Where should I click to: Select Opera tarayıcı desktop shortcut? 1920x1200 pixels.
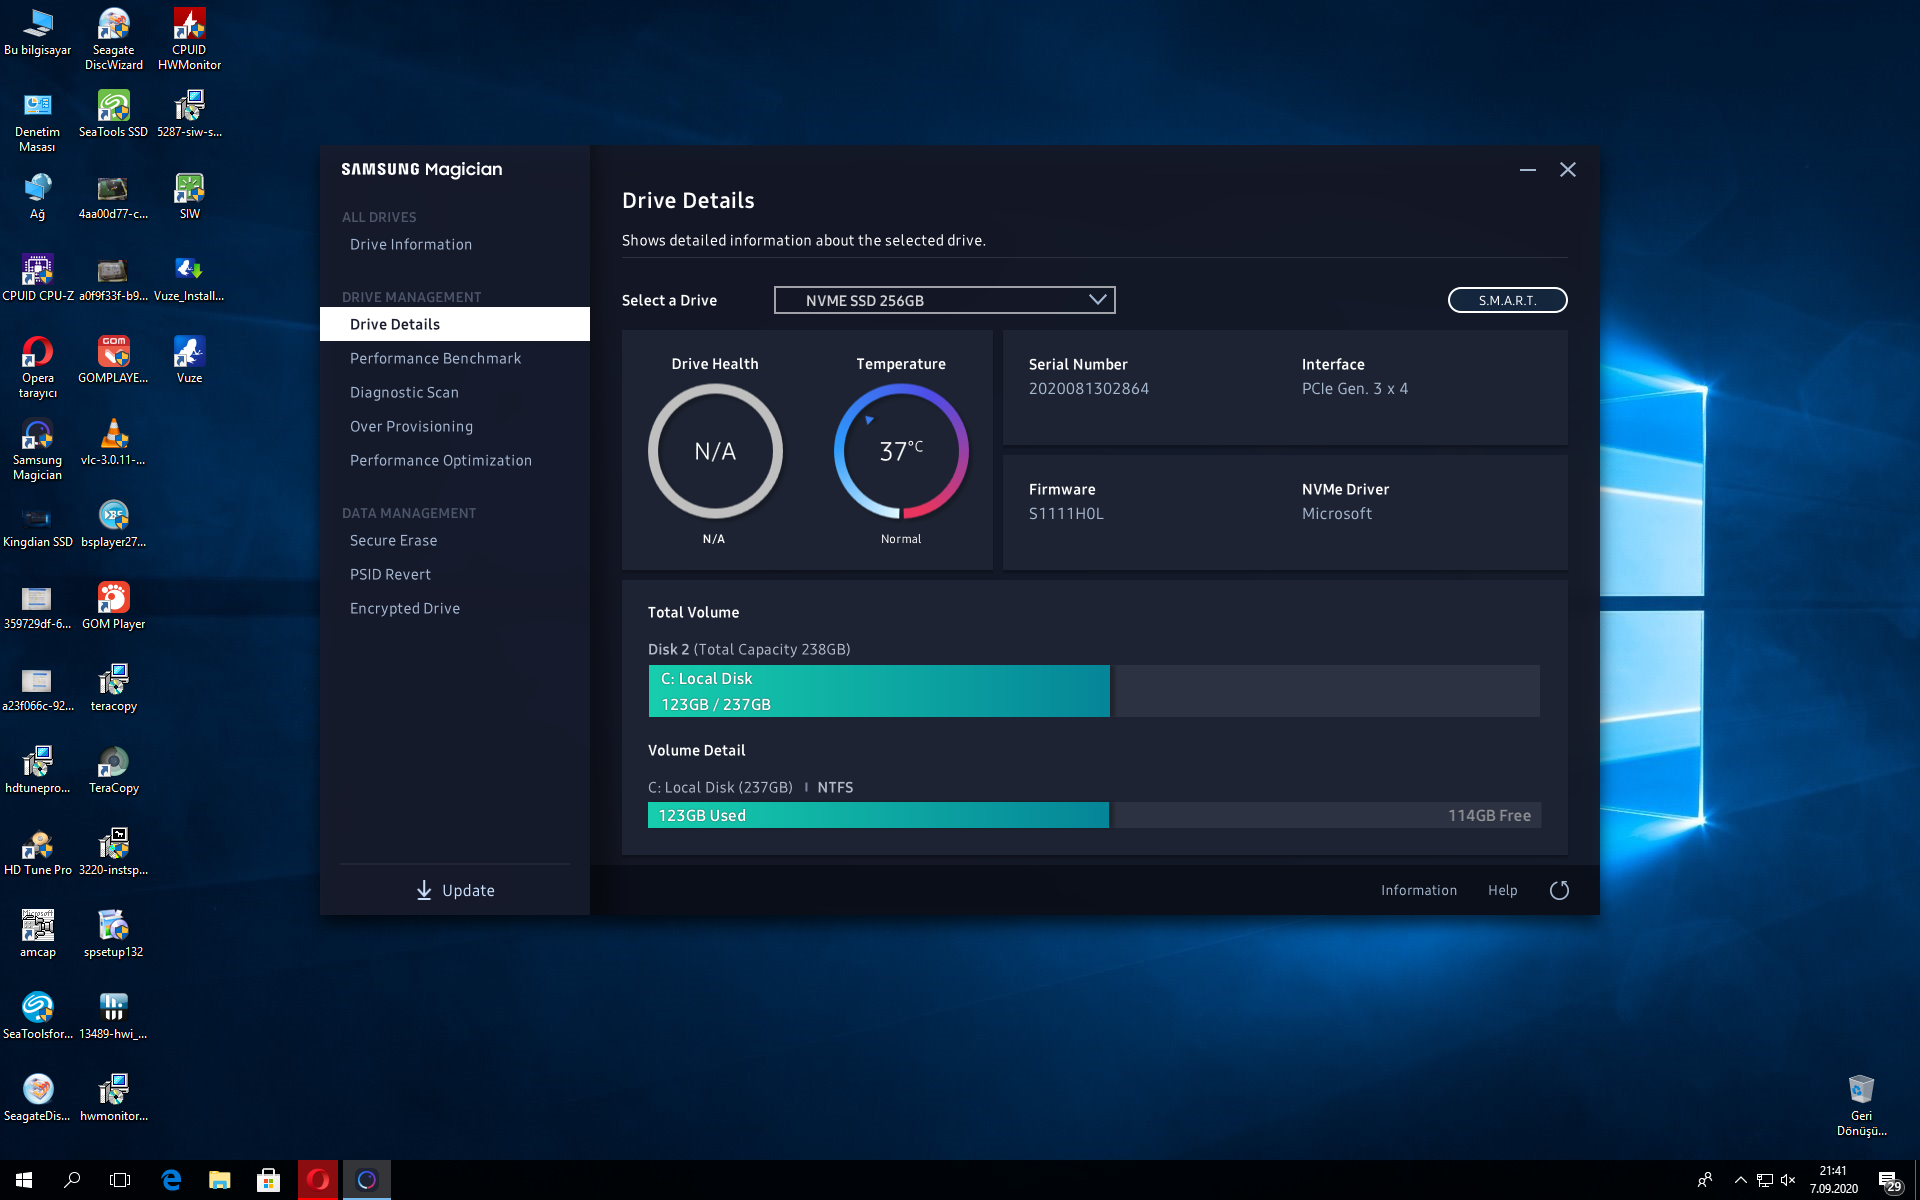38,368
